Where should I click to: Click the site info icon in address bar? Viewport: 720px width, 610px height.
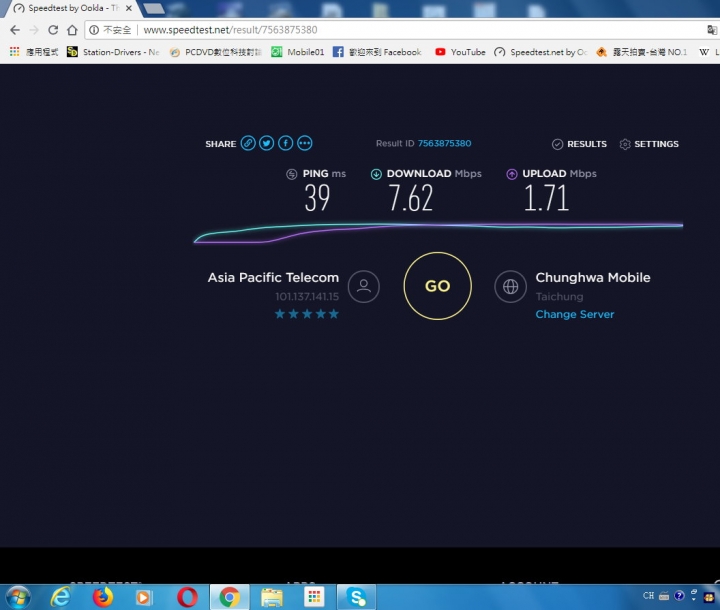click(x=94, y=30)
